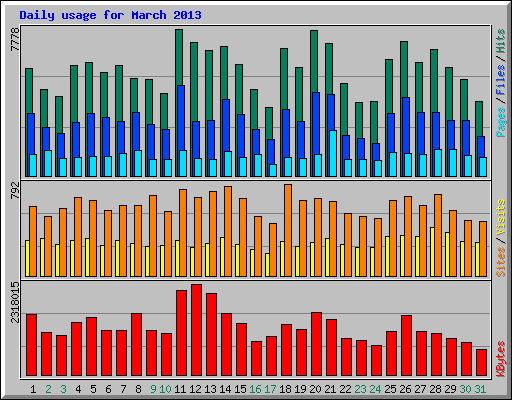Image resolution: width=512 pixels, height=400 pixels.
Task: Click day 27 on the date axis
Action: [420, 389]
